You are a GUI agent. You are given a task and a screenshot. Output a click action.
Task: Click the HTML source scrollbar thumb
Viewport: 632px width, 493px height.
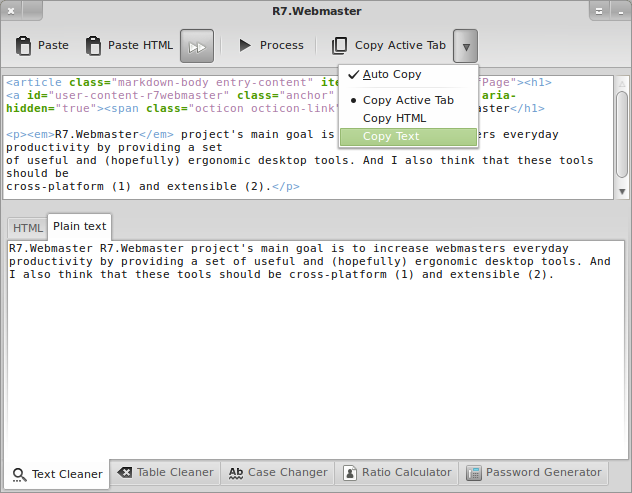pos(622,134)
